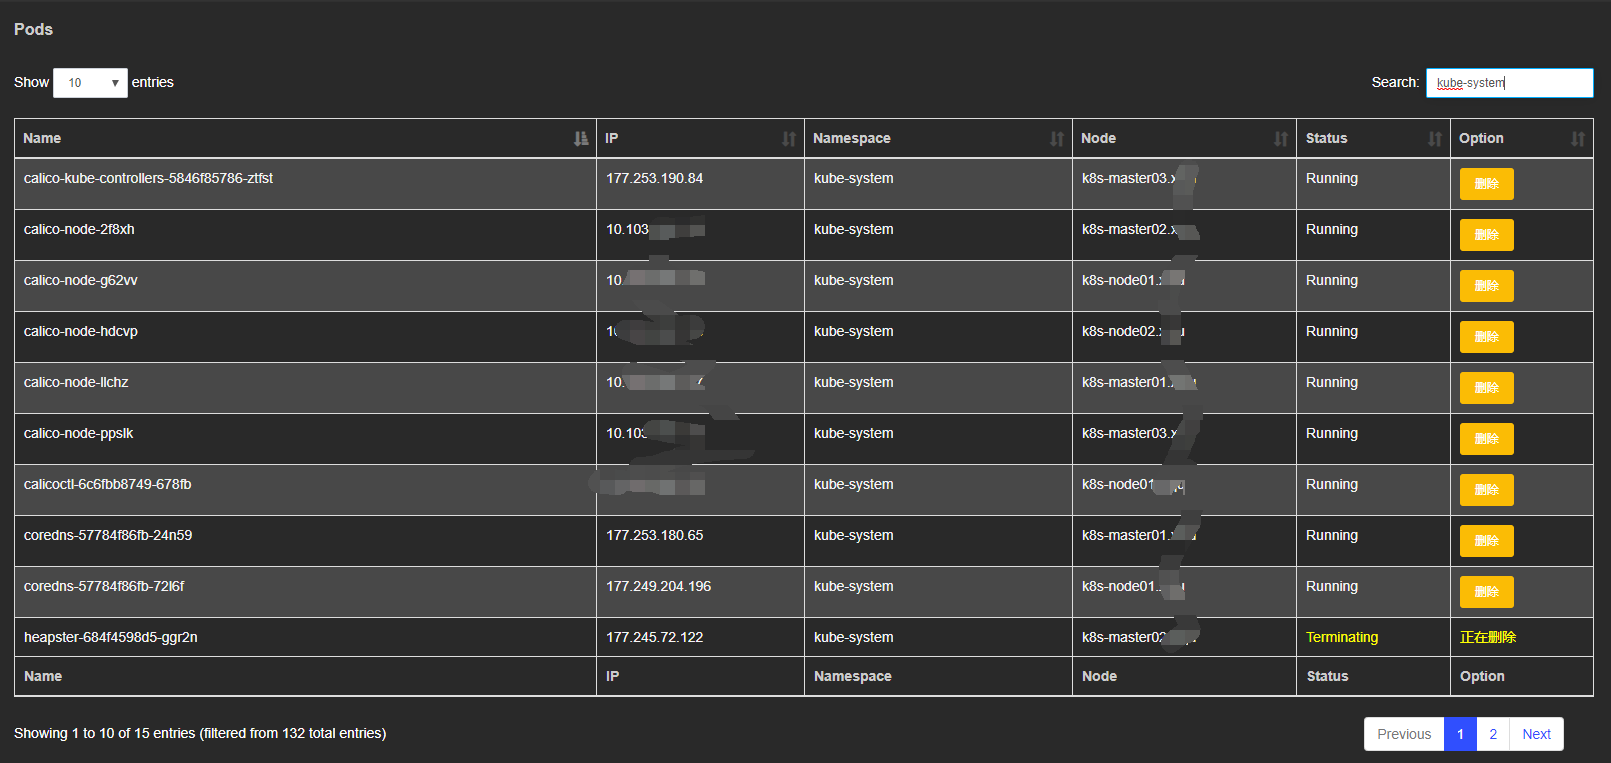Sort table by Name column icon
Viewport: 1611px width, 763px height.
coord(581,139)
